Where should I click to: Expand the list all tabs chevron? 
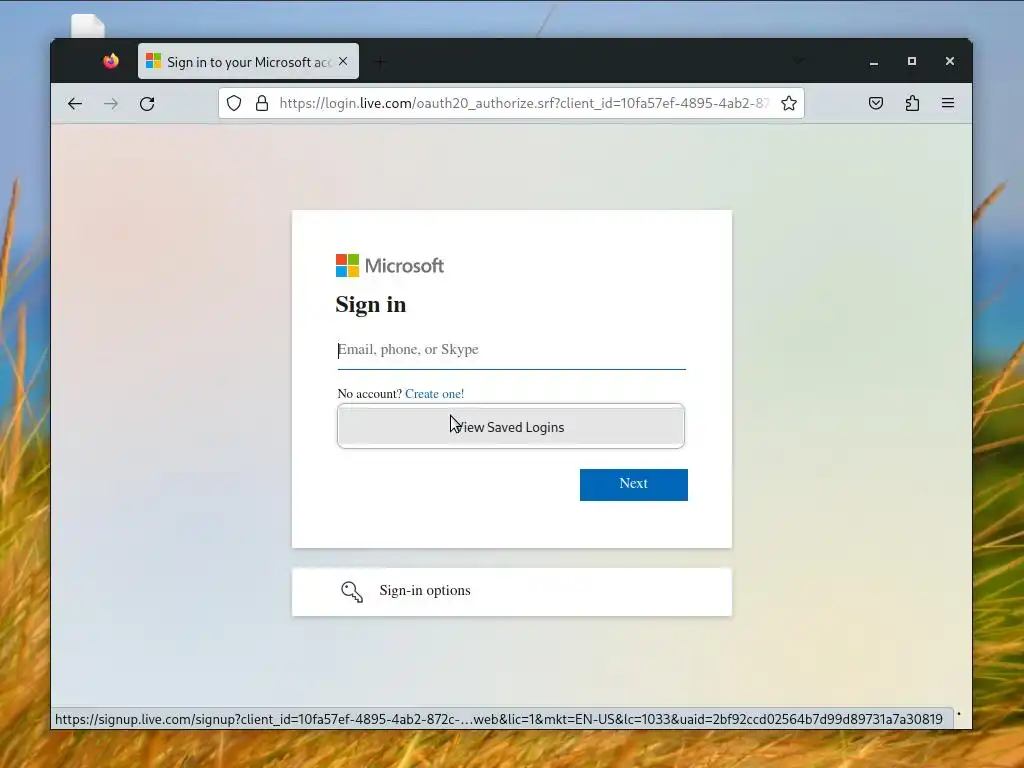798,61
